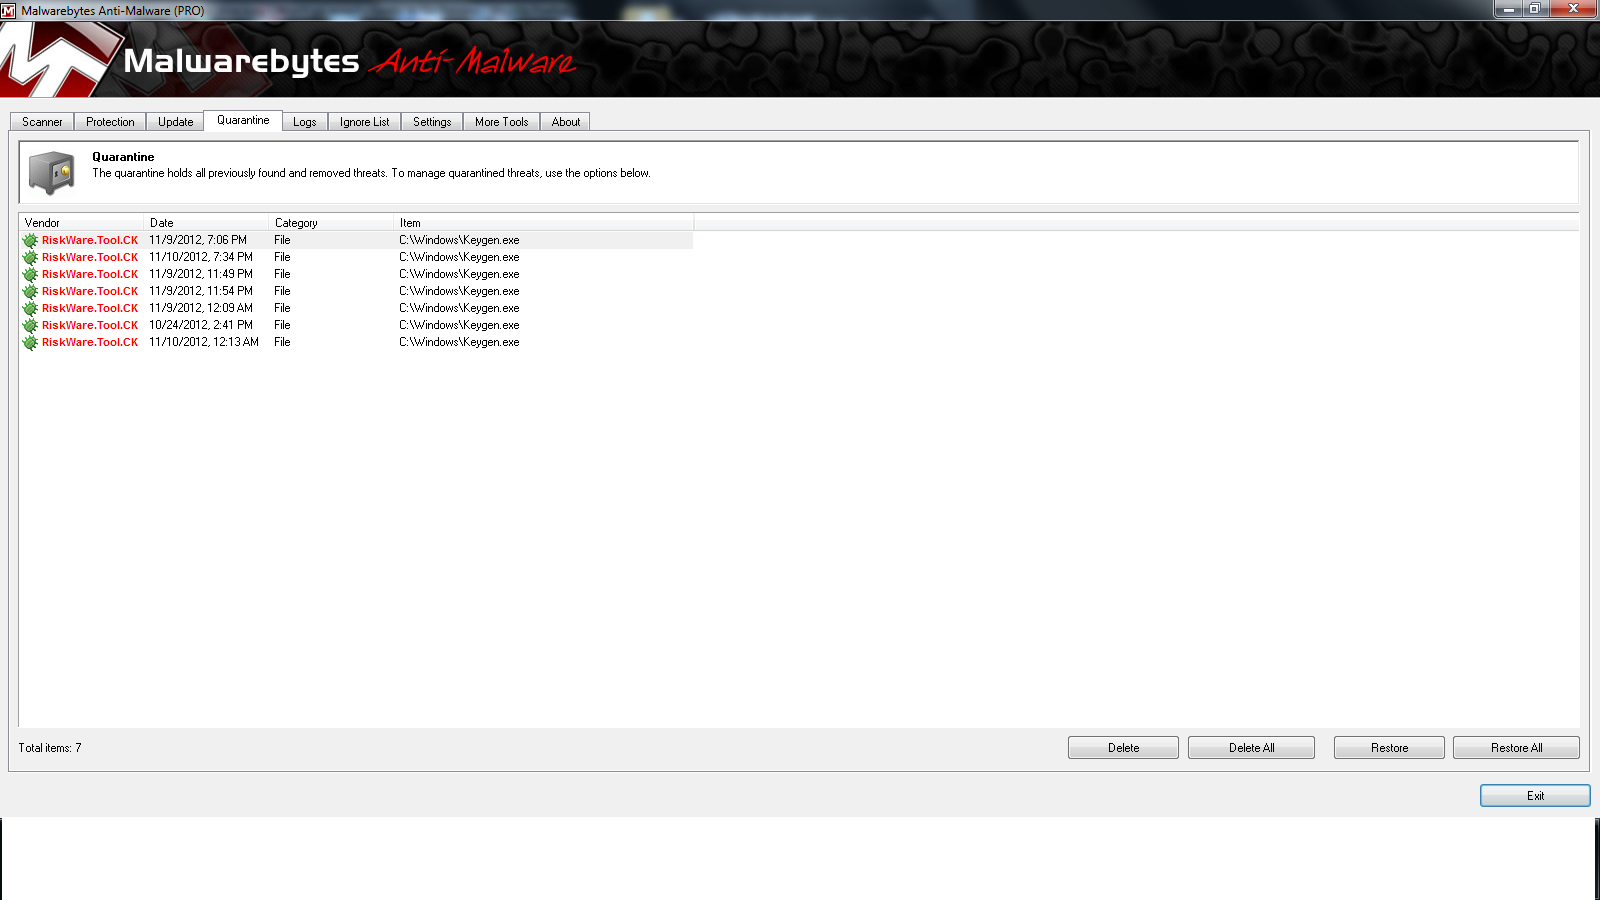Image resolution: width=1600 pixels, height=900 pixels.
Task: Click date cell 11/9/2012, 12:09 AM
Action: click(201, 308)
